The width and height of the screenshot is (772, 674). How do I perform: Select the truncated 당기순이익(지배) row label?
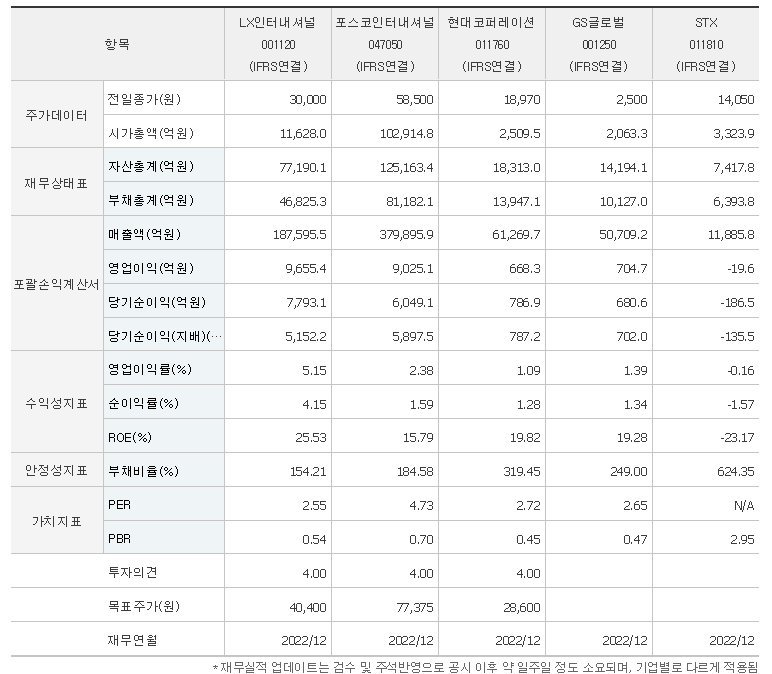pyautogui.click(x=165, y=336)
